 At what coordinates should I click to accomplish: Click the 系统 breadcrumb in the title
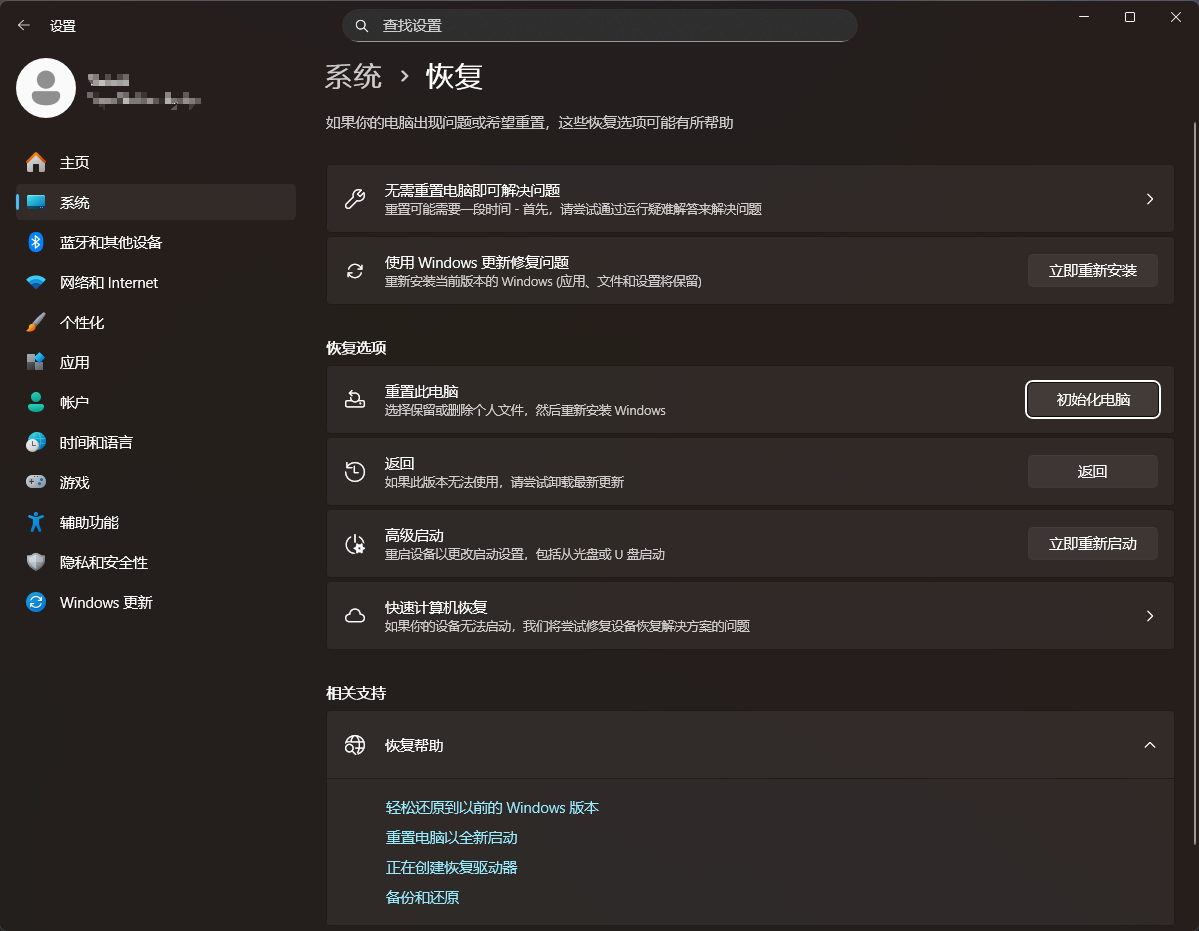(353, 76)
